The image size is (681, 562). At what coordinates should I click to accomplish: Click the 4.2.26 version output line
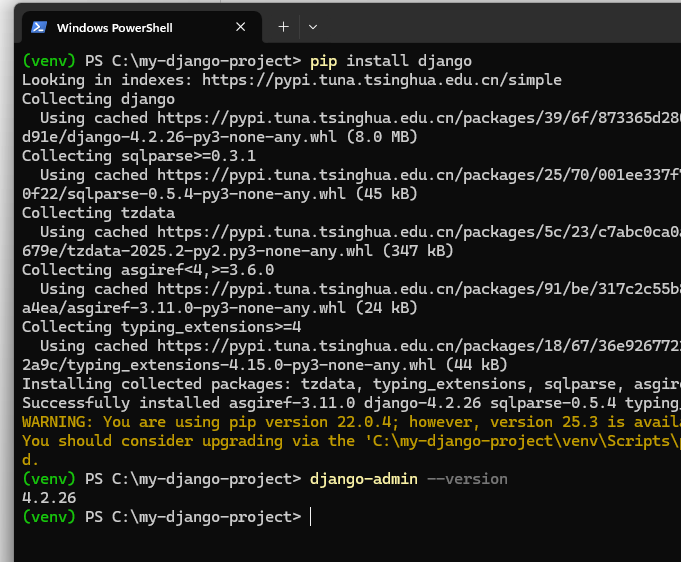49,498
